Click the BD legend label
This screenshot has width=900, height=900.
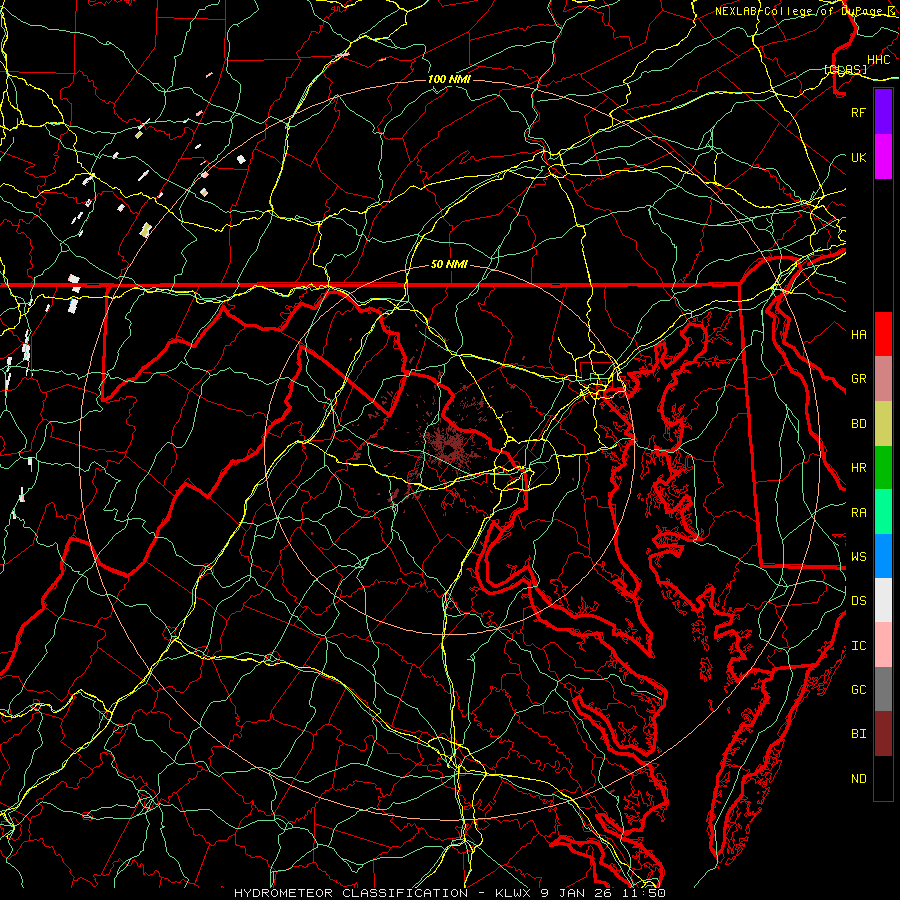coord(858,424)
